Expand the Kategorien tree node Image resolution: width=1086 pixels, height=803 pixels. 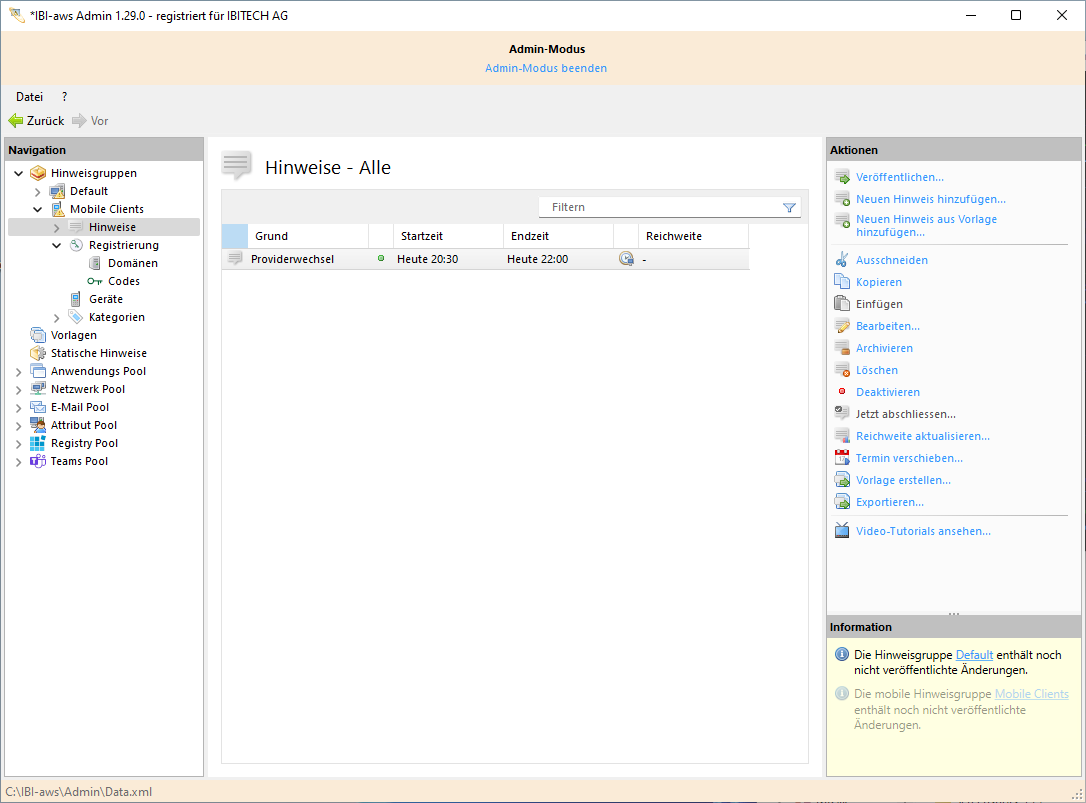pos(57,318)
